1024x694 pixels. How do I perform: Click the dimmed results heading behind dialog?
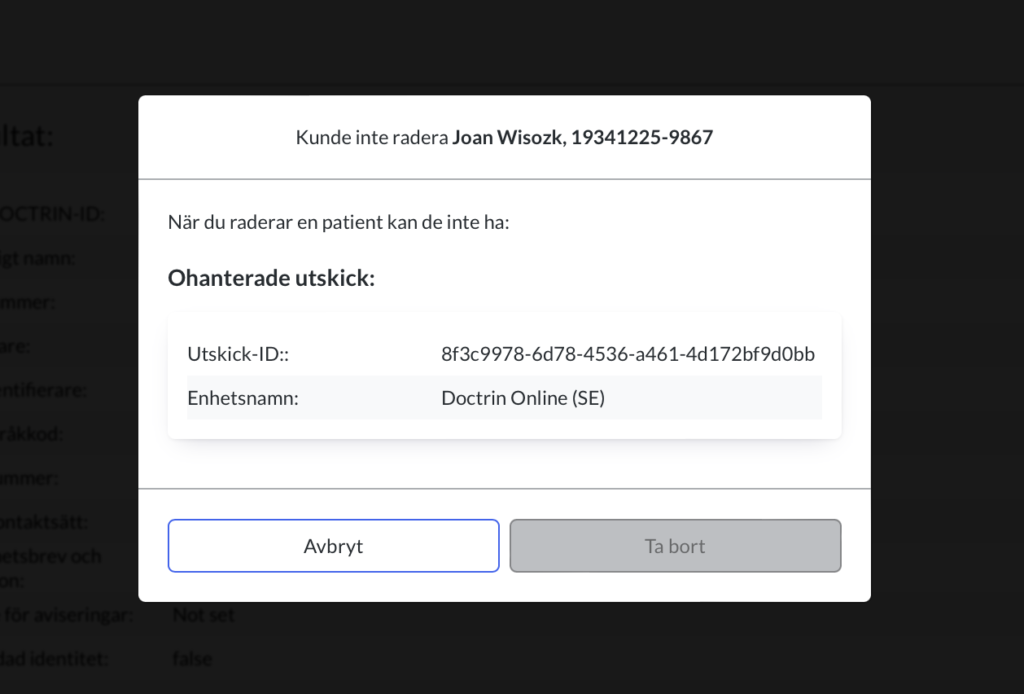tap(26, 136)
